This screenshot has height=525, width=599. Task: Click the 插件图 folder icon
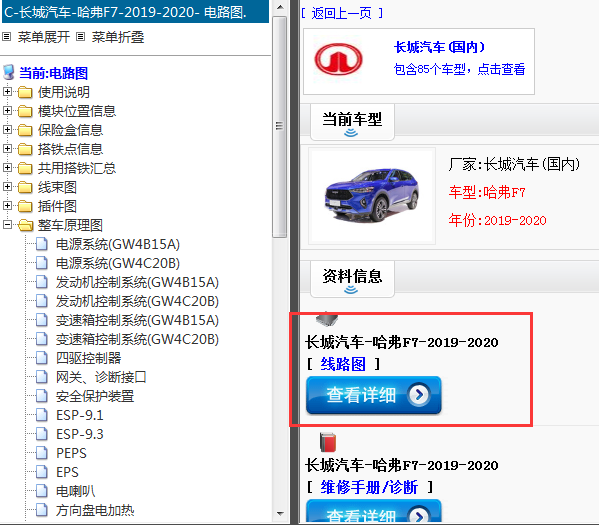tap(25, 206)
